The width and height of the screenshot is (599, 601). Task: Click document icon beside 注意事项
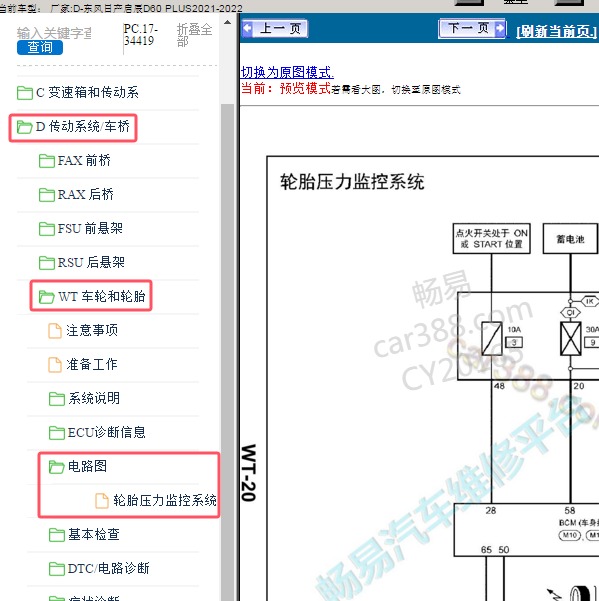[55, 331]
